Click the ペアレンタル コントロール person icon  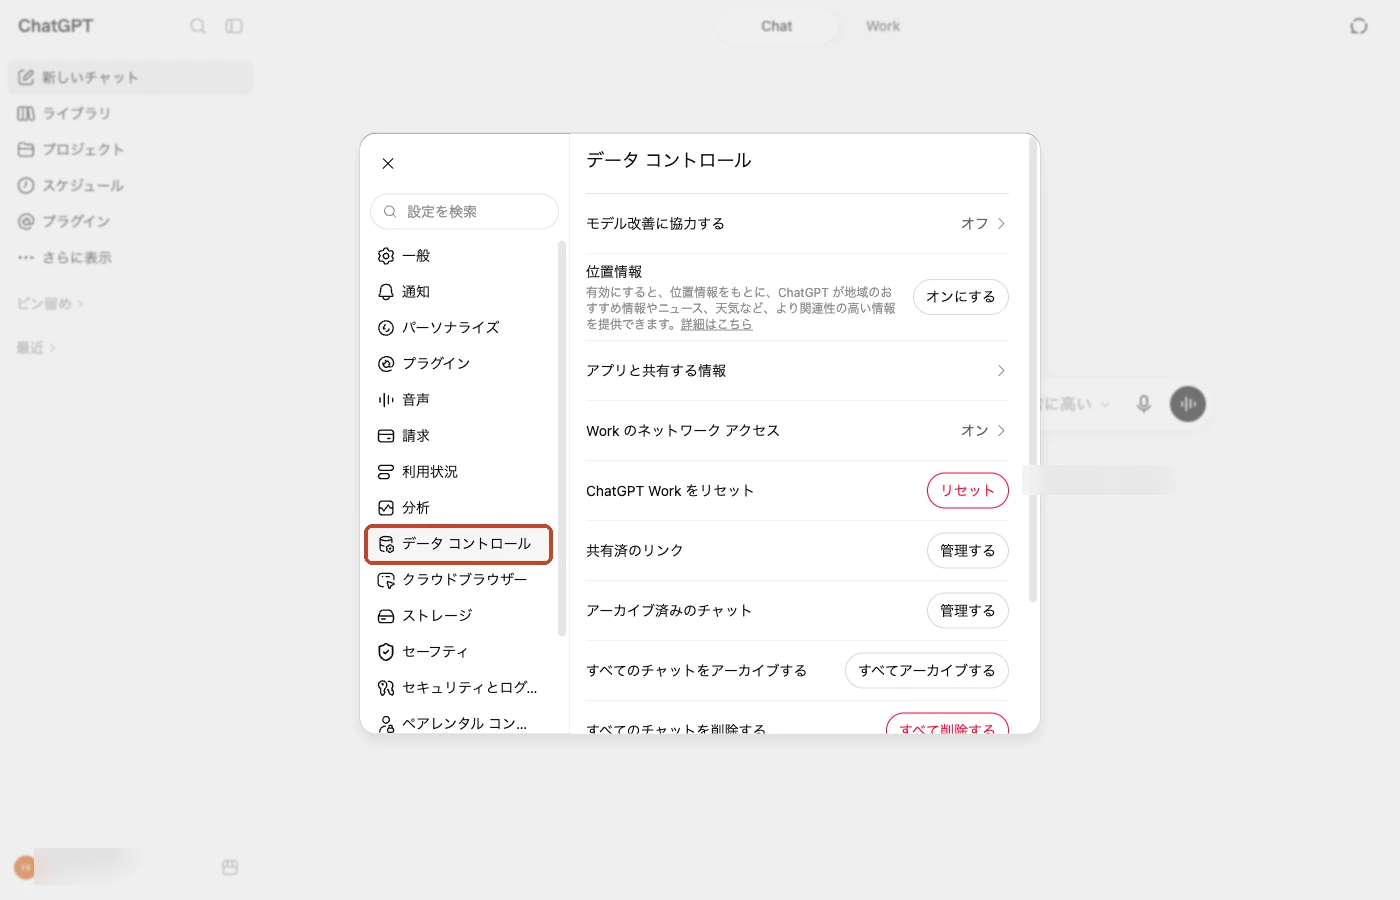(386, 723)
